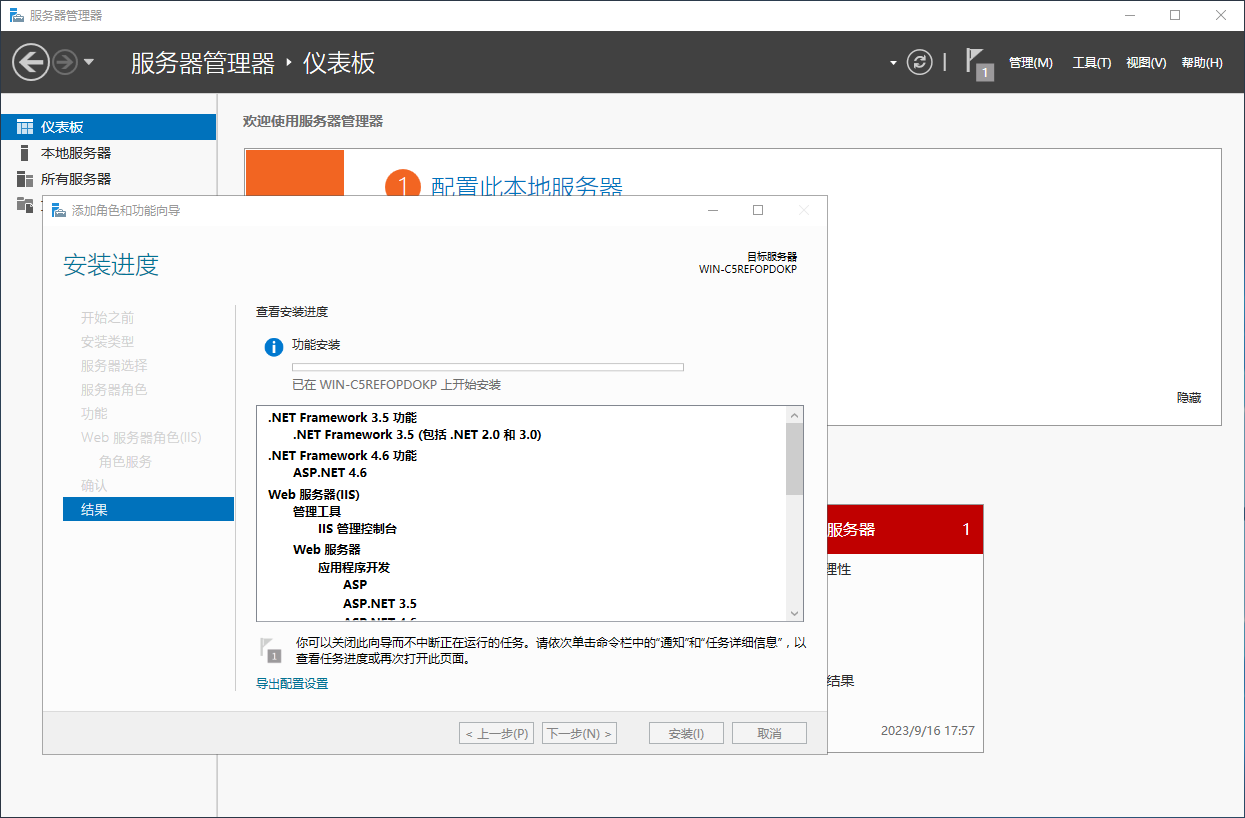This screenshot has height=818, width=1245.
Task: Click 应用程序开发 entry
Action: click(354, 567)
